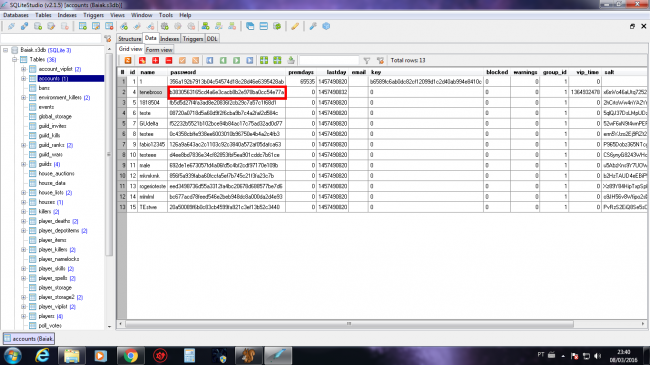Click the edit table icon
Screen dimensions: 650x365
96,26
